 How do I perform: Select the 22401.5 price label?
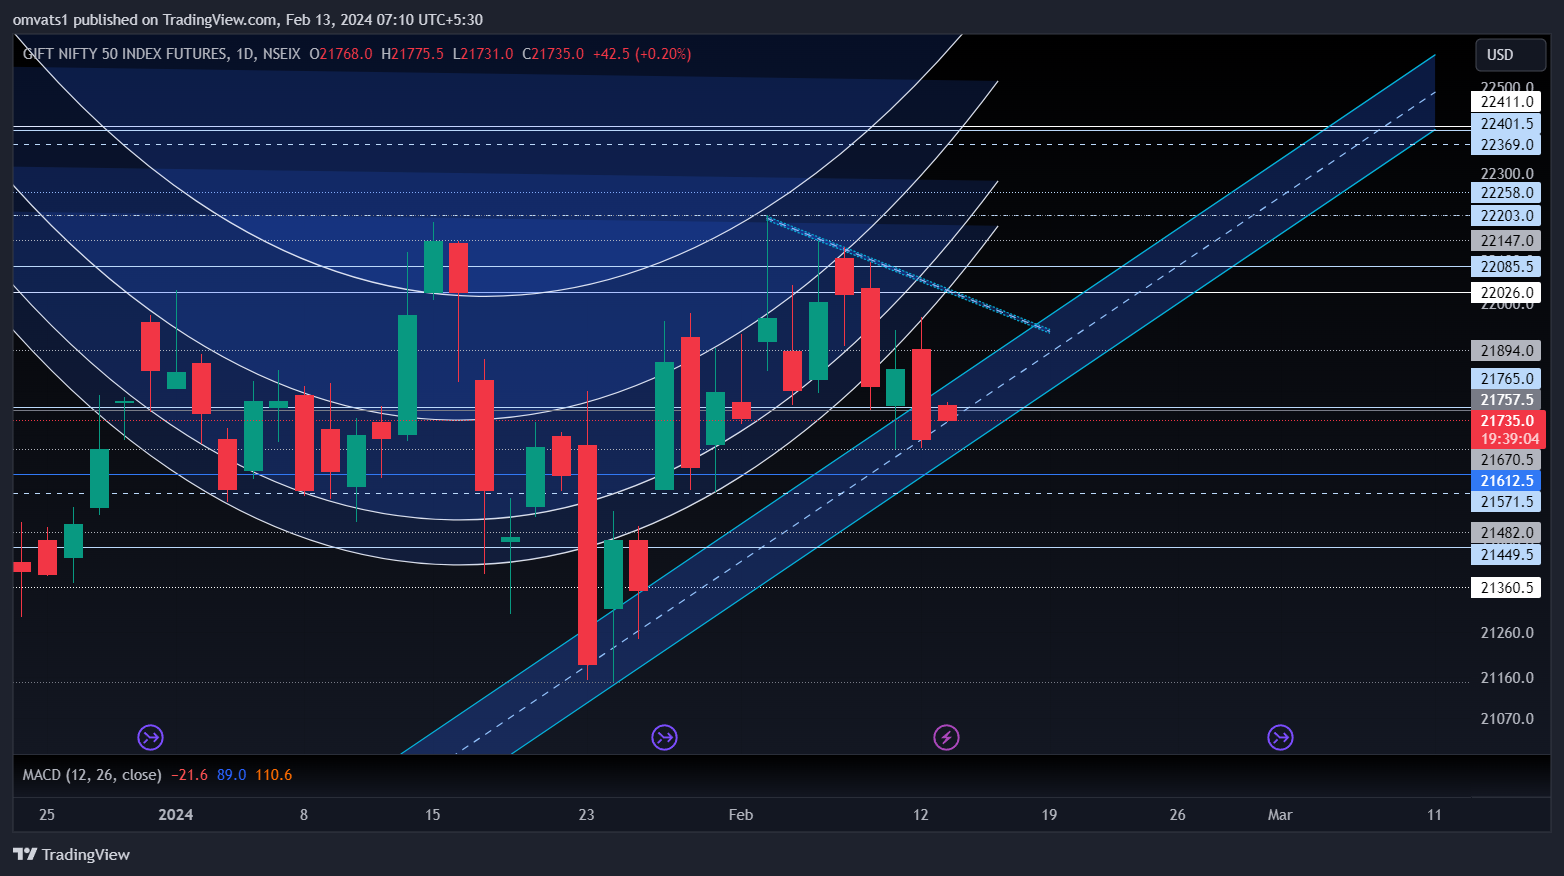pos(1506,124)
